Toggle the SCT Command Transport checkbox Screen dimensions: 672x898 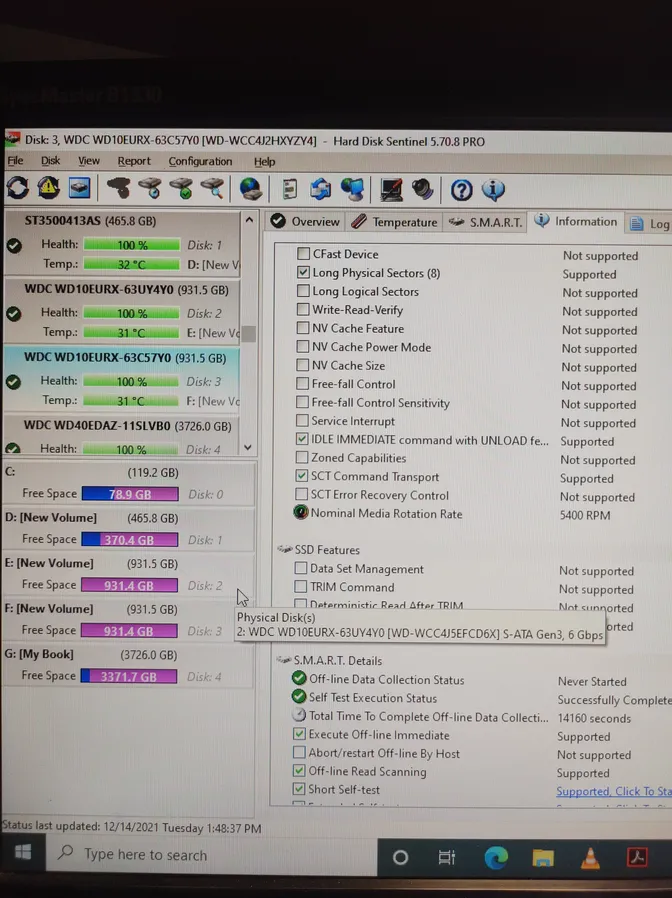tap(302, 475)
